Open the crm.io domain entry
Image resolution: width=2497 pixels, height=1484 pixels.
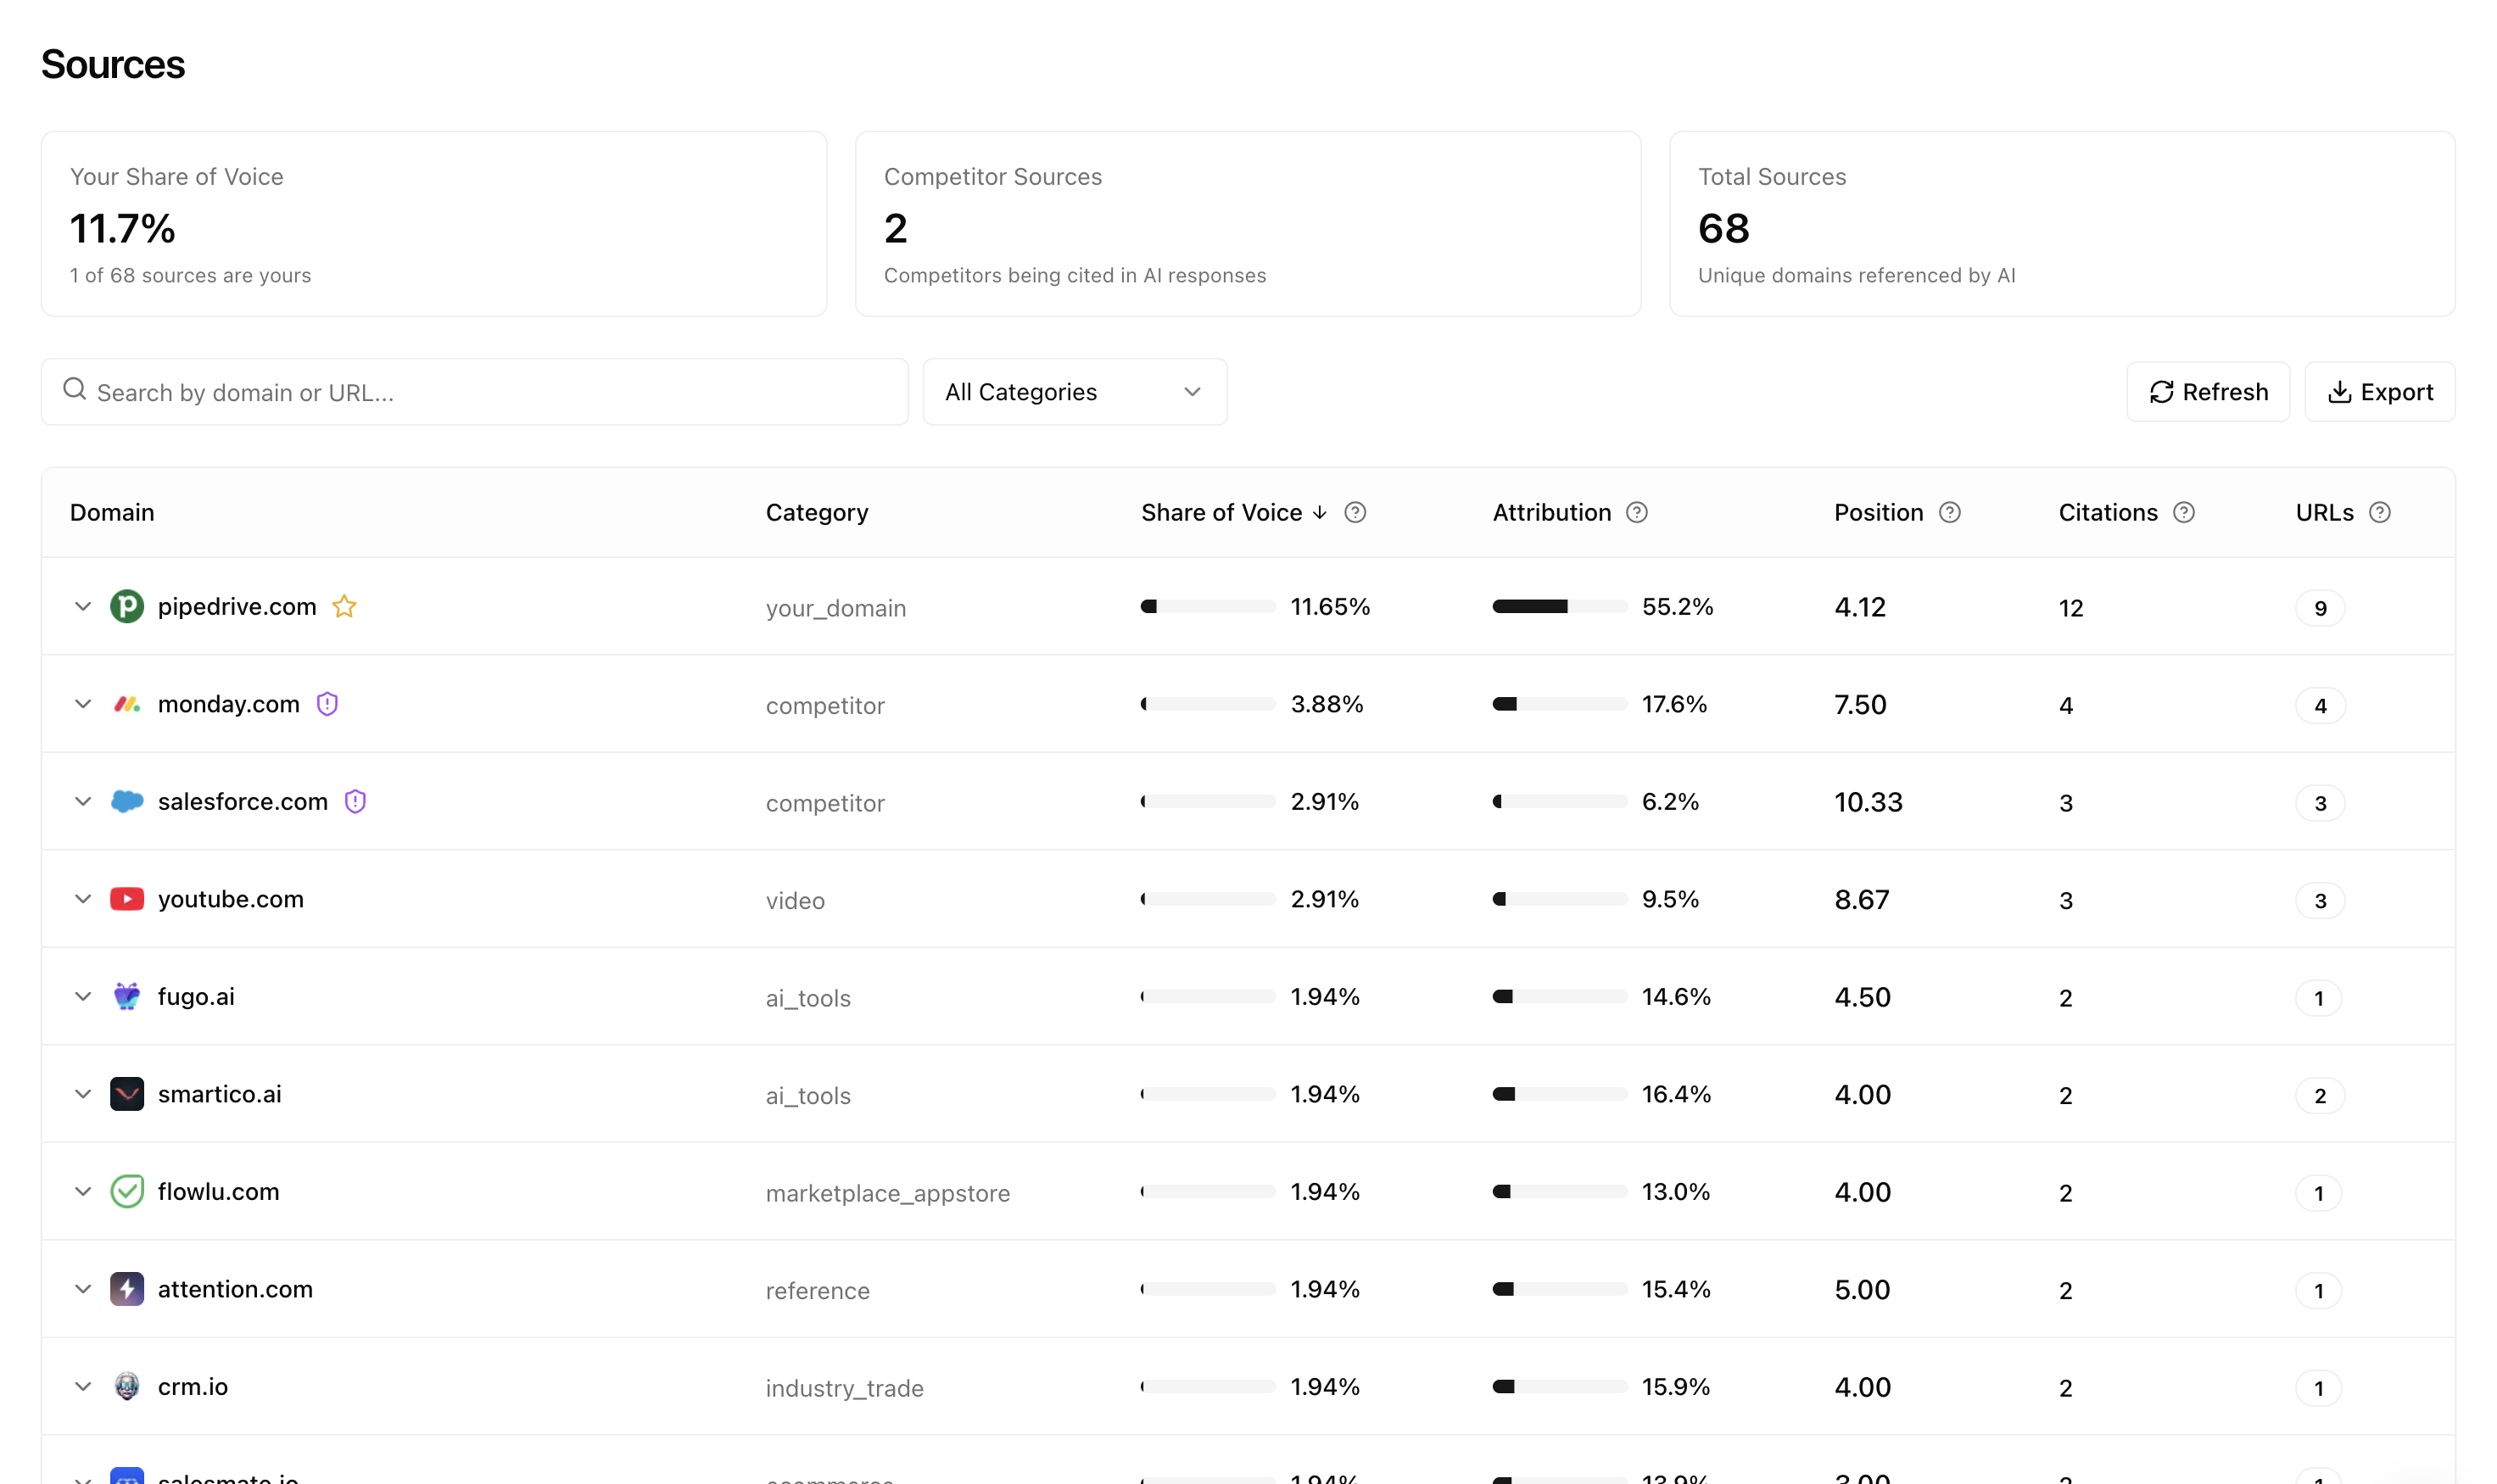click(193, 1386)
